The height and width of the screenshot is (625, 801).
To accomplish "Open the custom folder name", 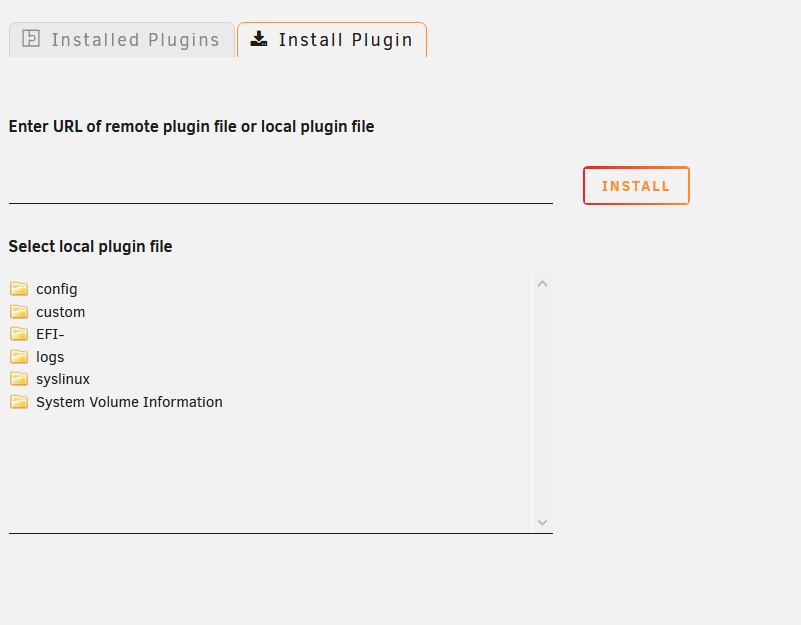I will pos(60,312).
